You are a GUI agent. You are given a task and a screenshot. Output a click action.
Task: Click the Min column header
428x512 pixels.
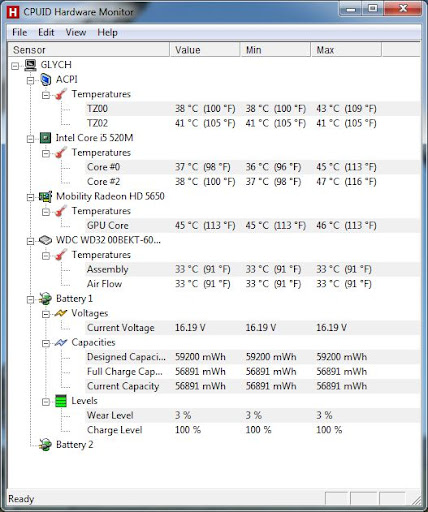(x=276, y=50)
